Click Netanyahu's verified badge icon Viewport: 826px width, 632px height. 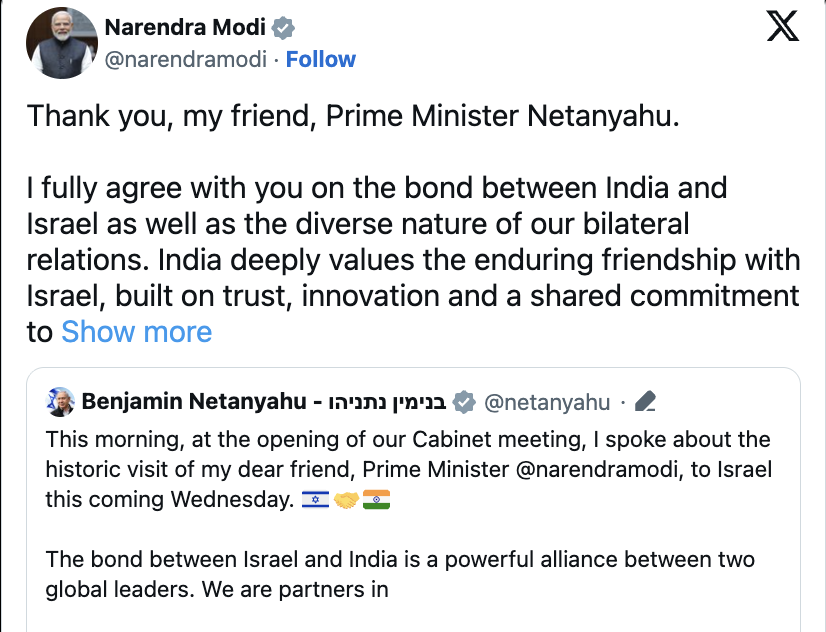464,402
